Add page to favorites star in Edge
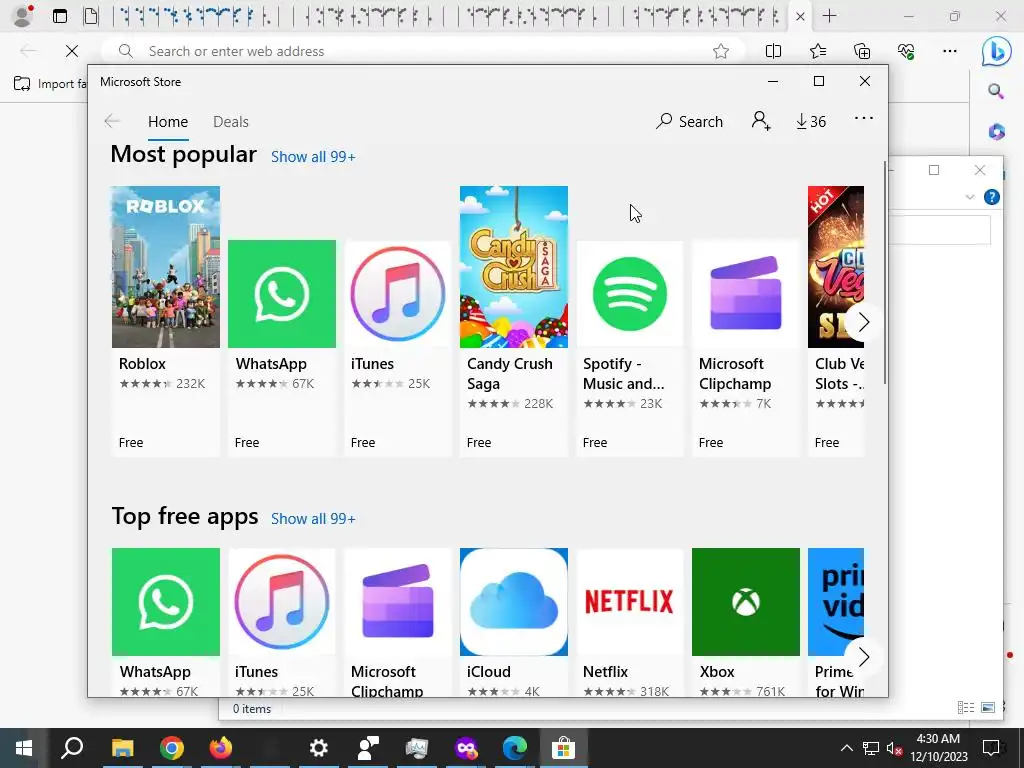This screenshot has width=1024, height=768. [x=720, y=51]
